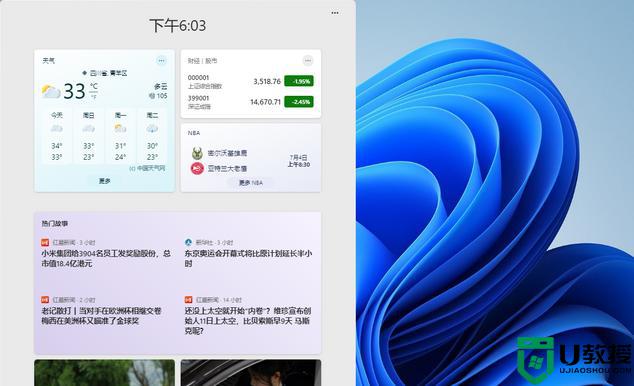Open the weather widget more options menu

click(x=161, y=61)
